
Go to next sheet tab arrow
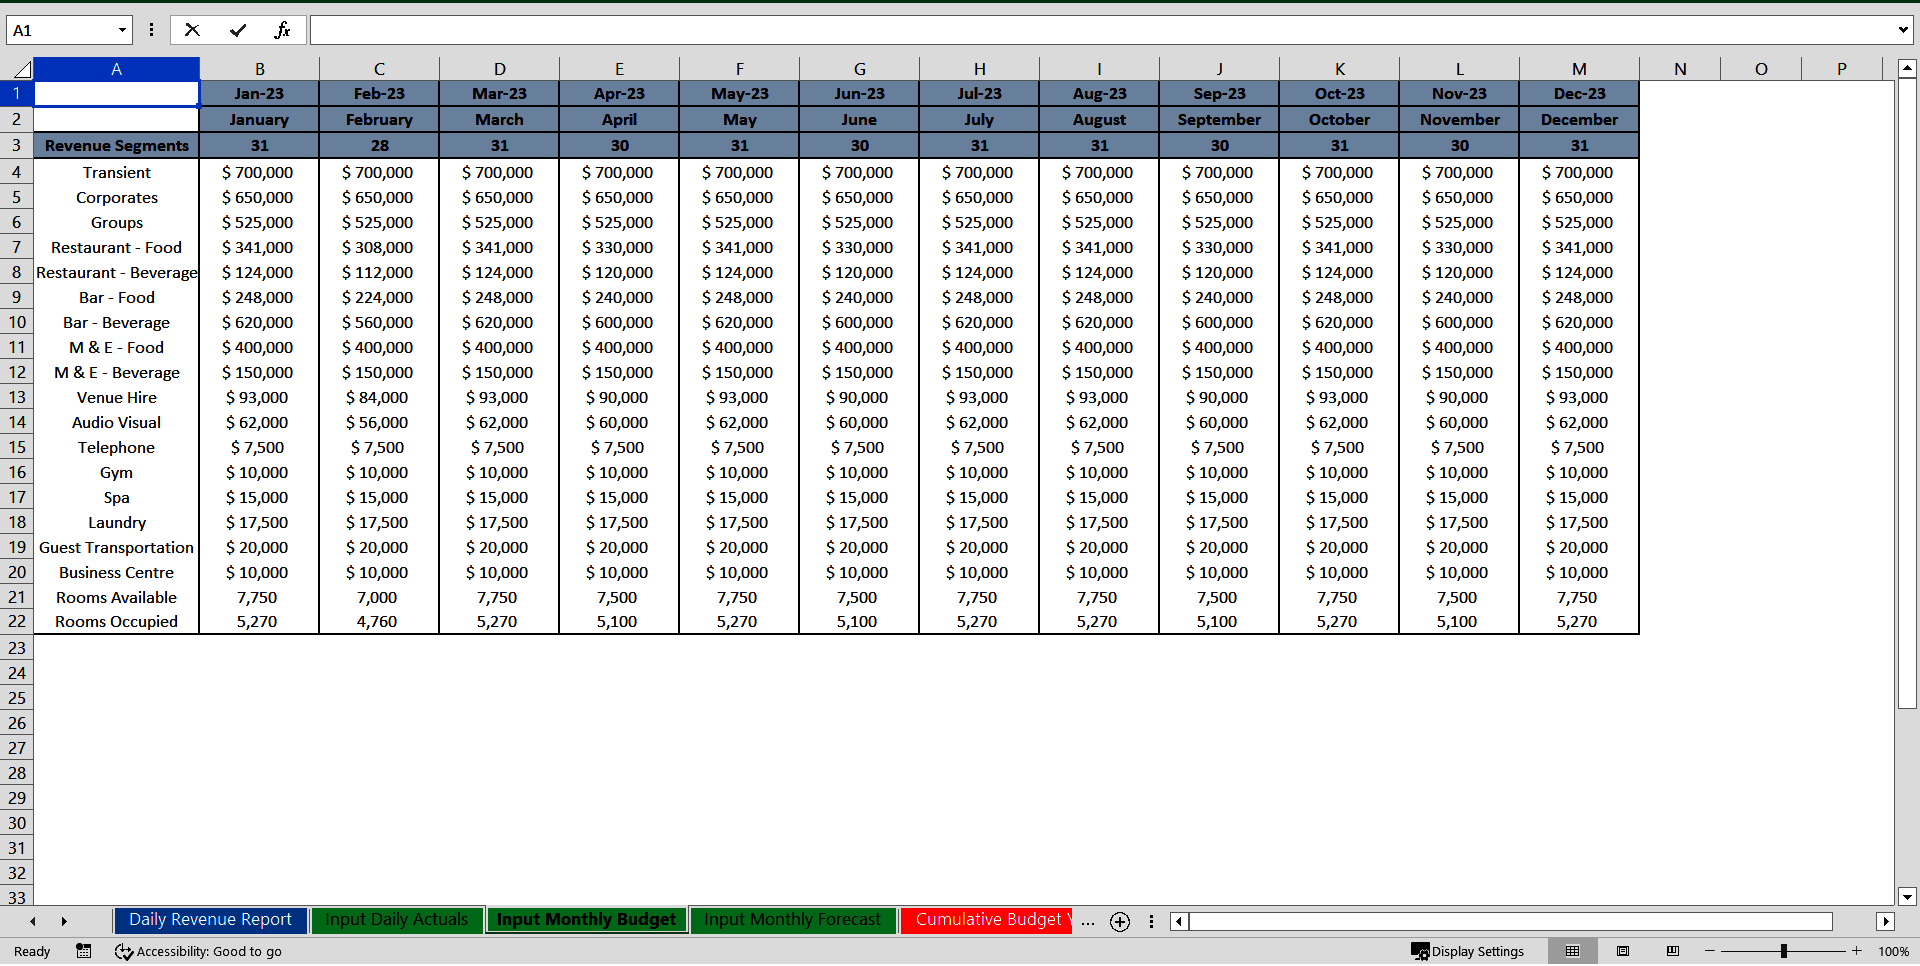coord(64,921)
